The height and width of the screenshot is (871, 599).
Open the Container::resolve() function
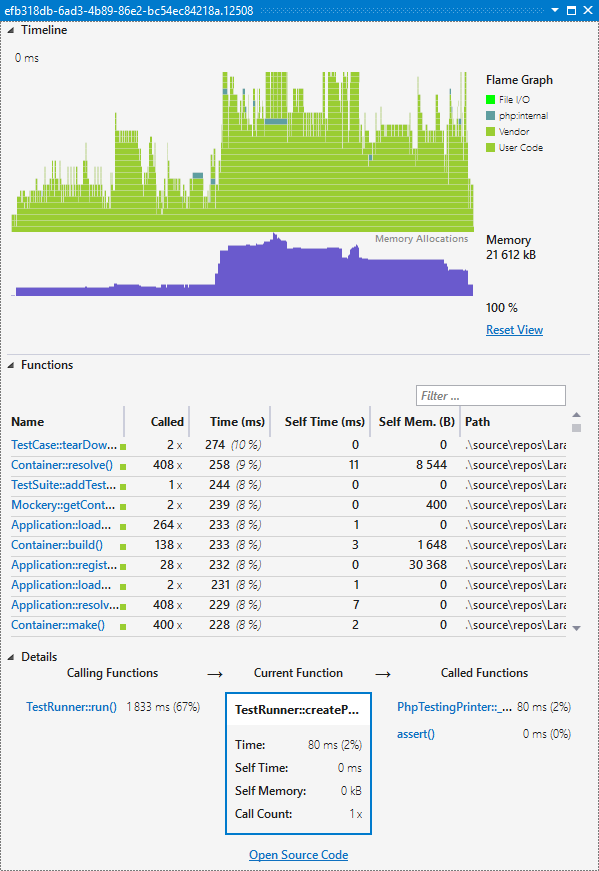(x=62, y=465)
